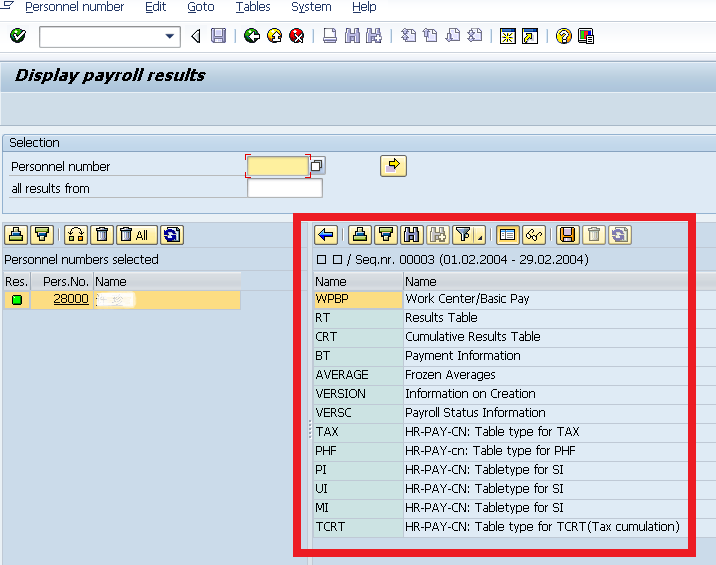Click the Find binoculars icon in main toolbar

pos(352,36)
